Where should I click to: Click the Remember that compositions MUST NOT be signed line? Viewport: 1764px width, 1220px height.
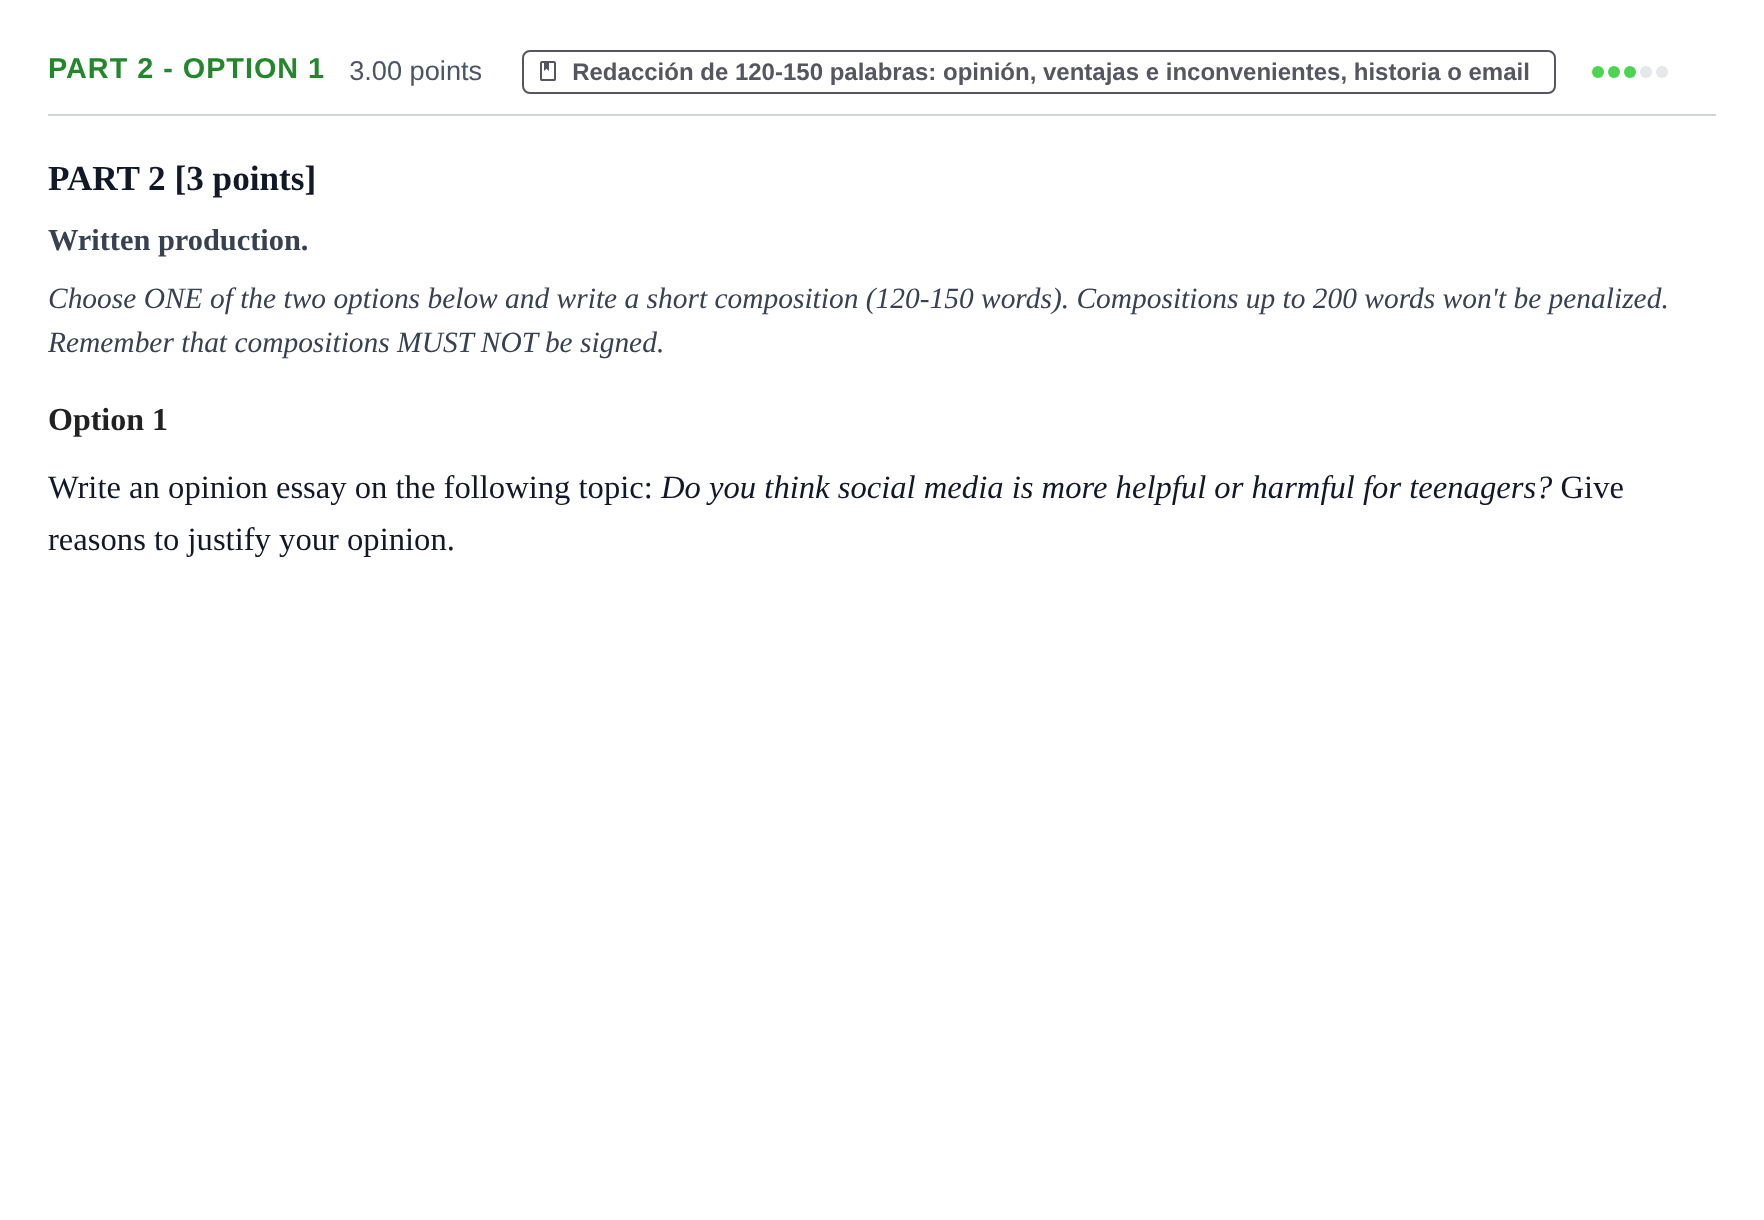(356, 343)
